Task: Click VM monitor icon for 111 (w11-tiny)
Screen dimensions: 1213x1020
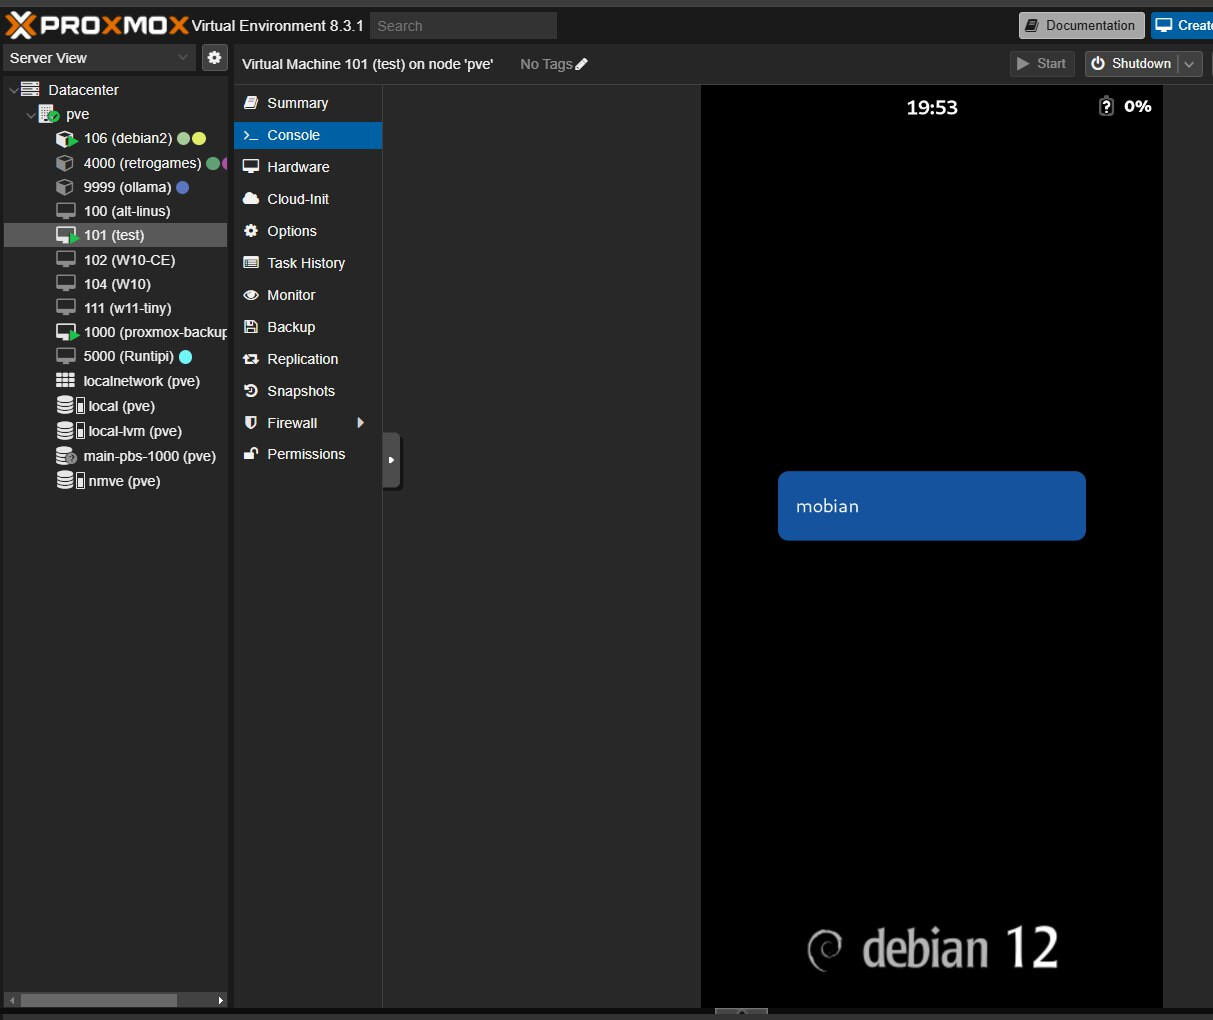Action: point(66,308)
